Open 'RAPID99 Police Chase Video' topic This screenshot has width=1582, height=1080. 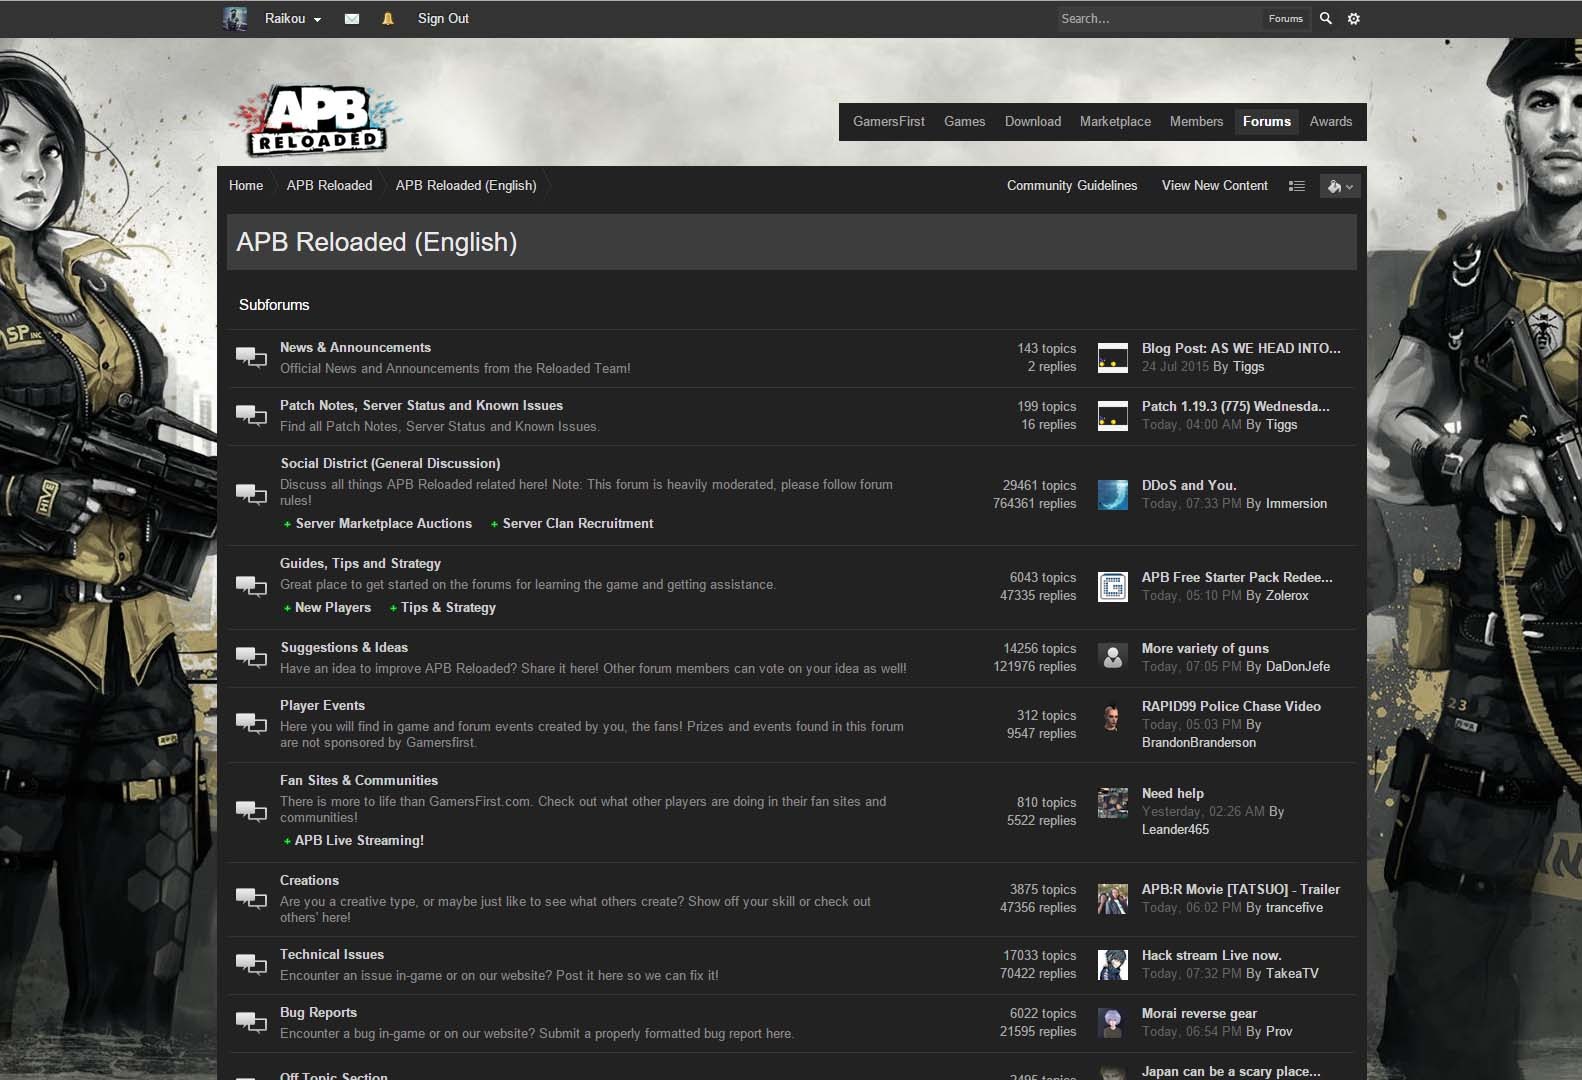1231,707
